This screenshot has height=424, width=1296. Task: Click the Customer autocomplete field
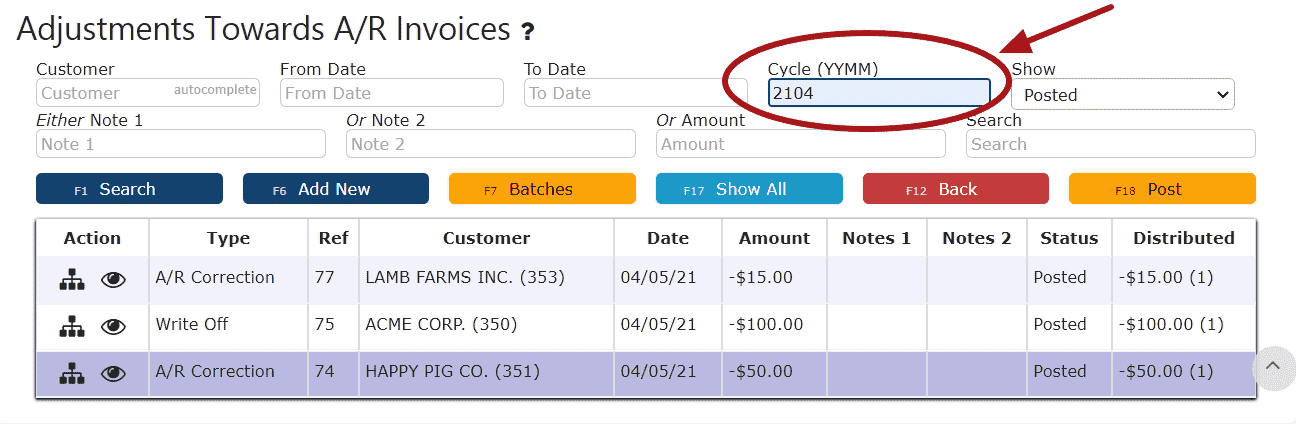point(148,93)
